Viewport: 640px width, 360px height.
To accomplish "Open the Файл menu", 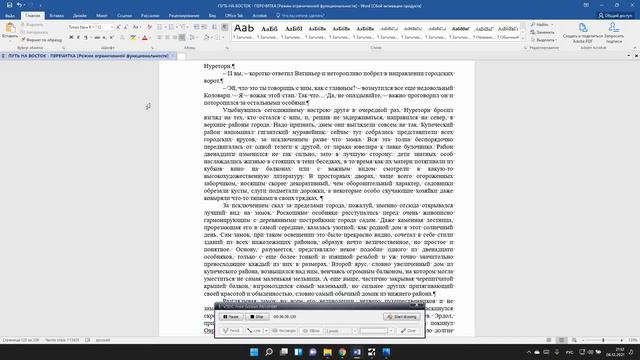I will [10, 16].
